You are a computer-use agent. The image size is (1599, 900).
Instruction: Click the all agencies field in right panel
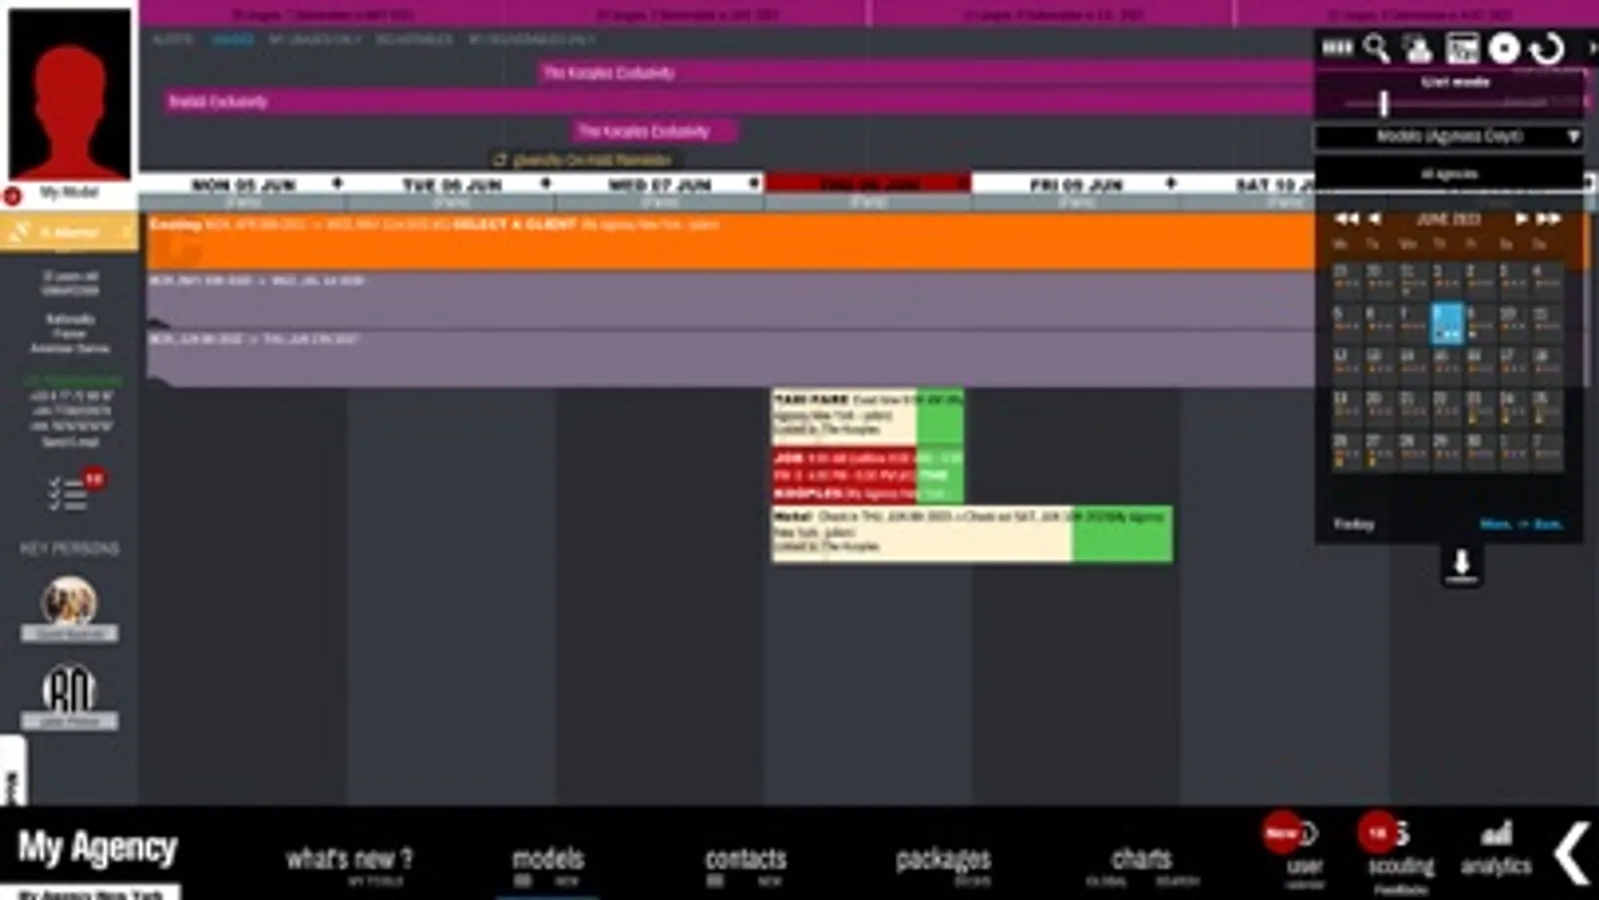point(1448,173)
